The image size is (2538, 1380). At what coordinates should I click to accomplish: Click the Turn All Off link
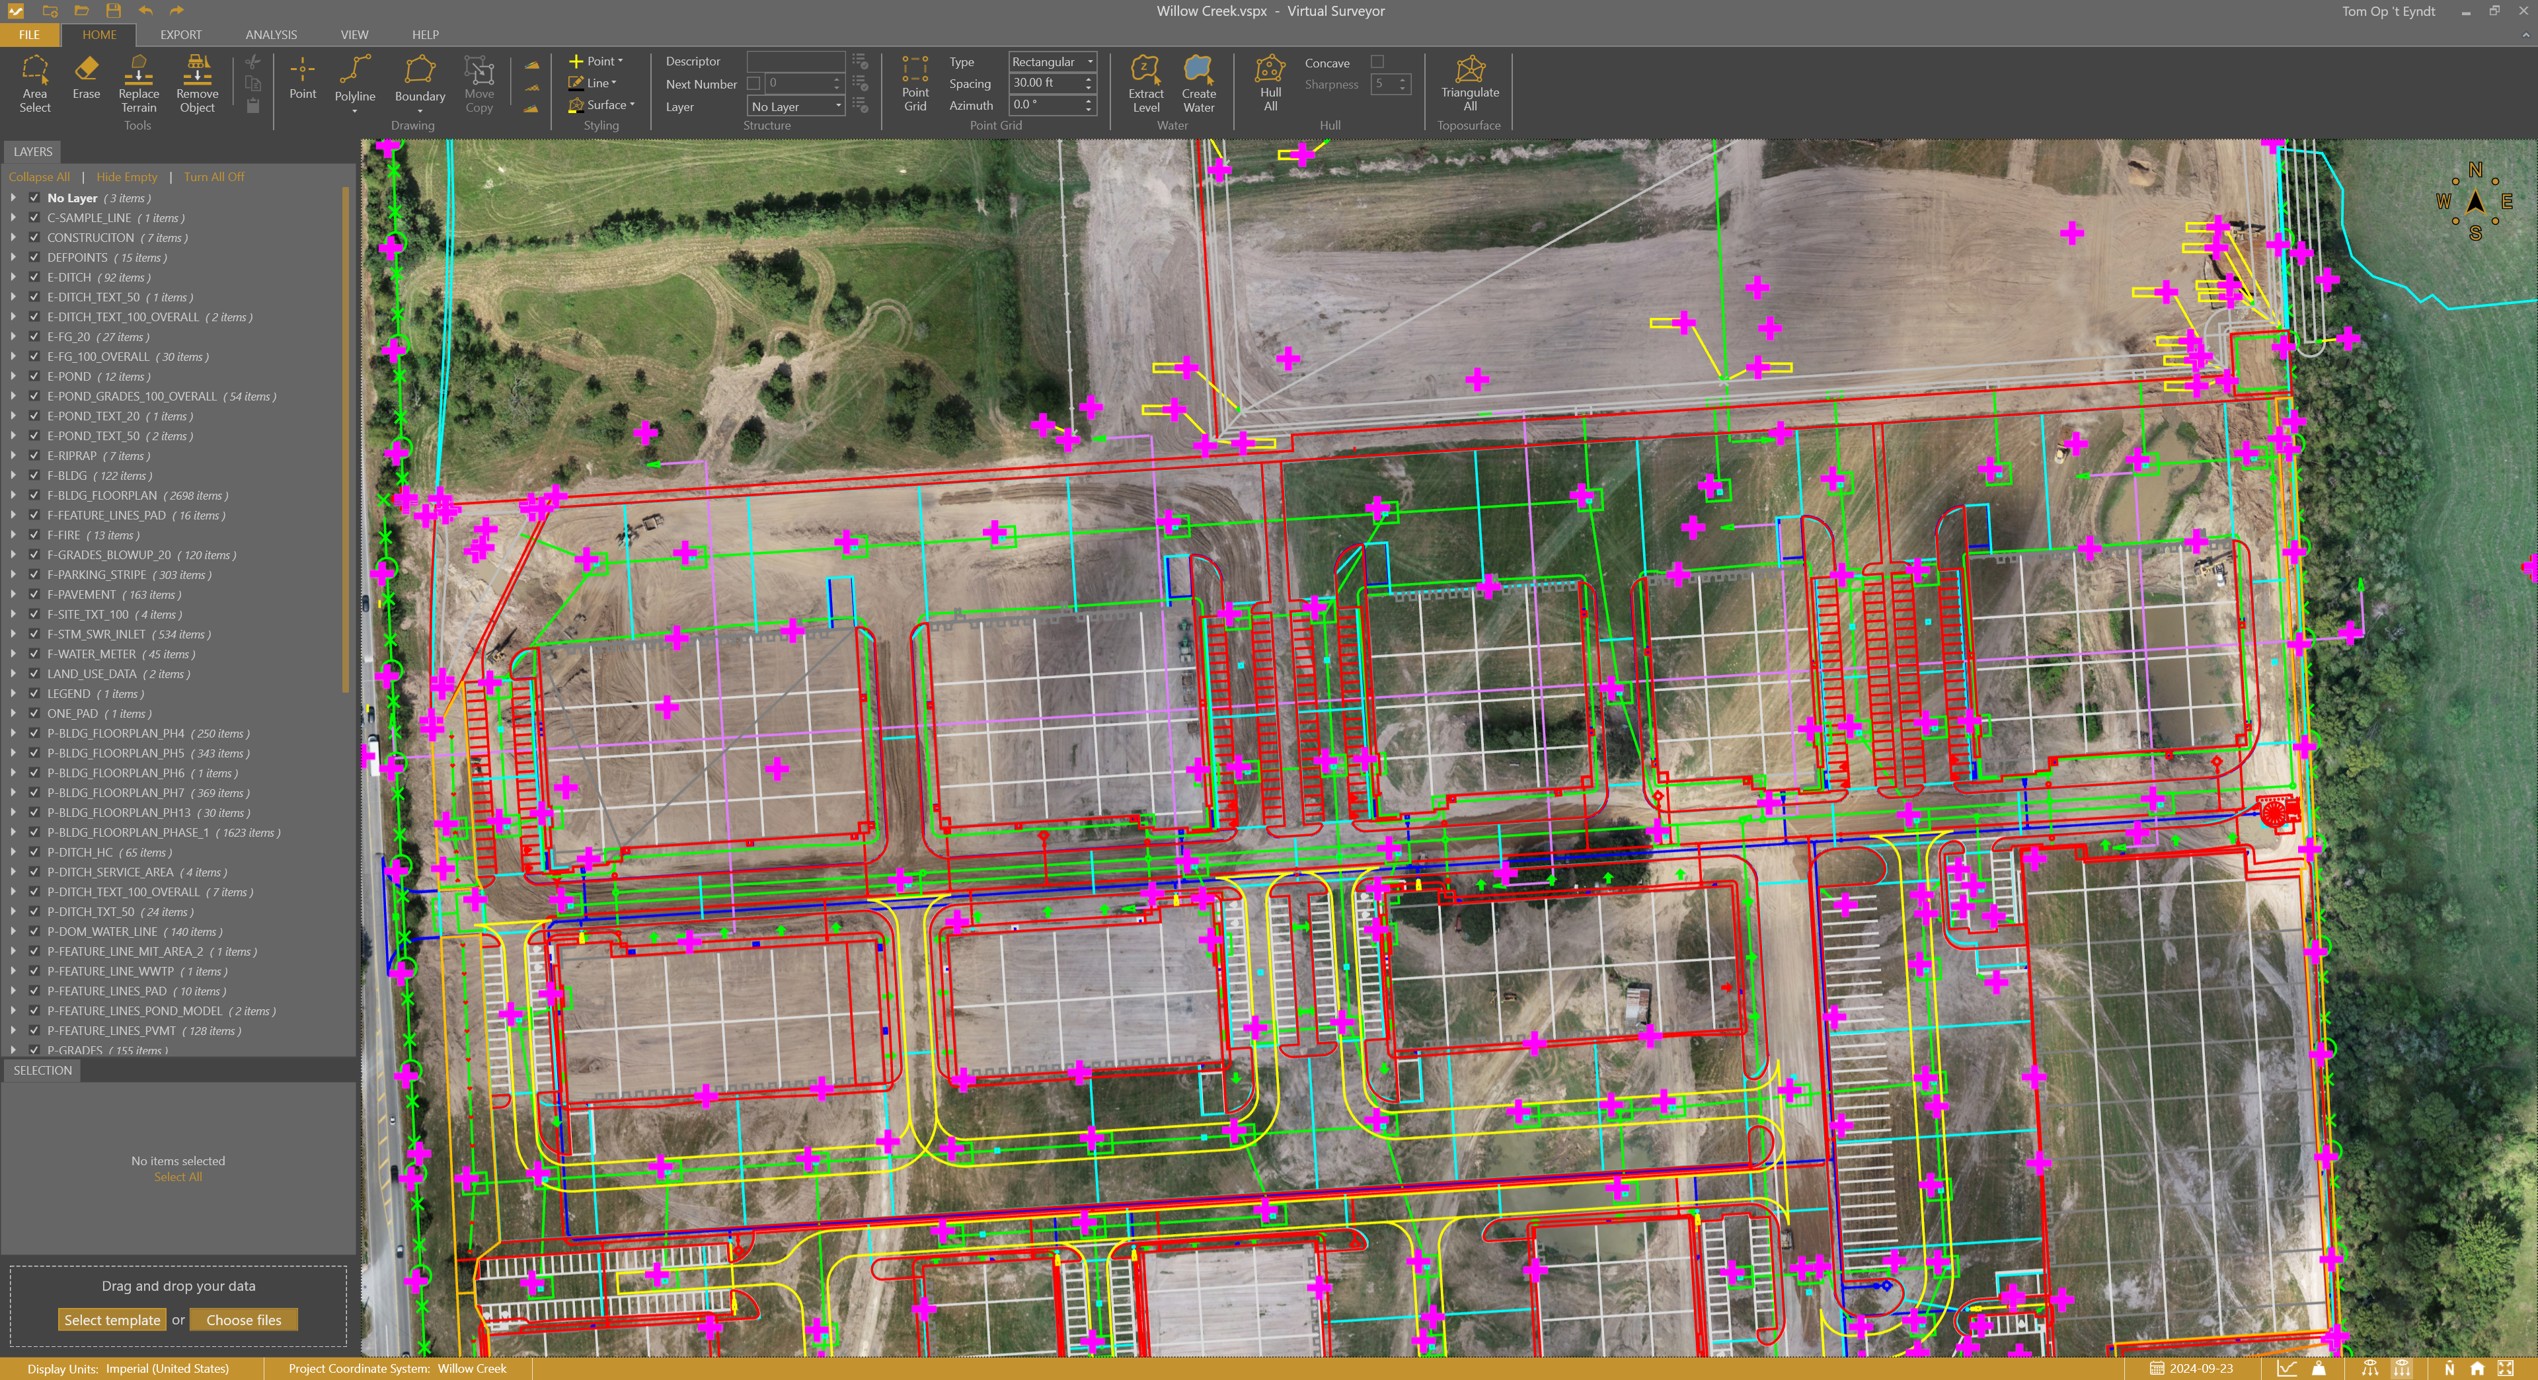pos(213,177)
